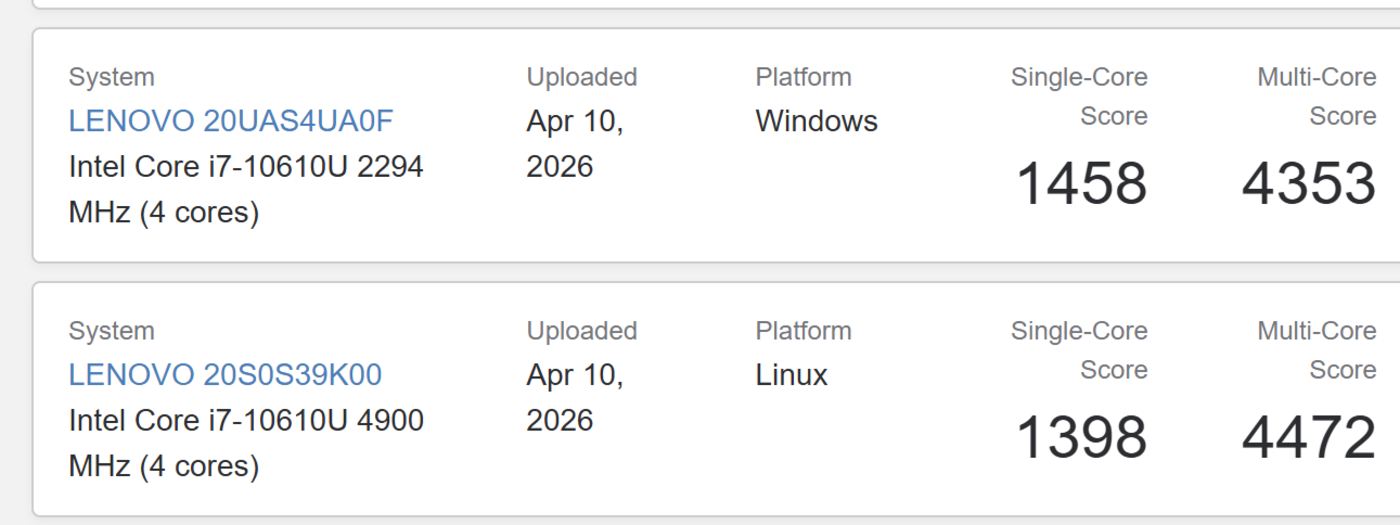Click the multi-core score 4472
The image size is (1400, 525).
[x=1309, y=438]
